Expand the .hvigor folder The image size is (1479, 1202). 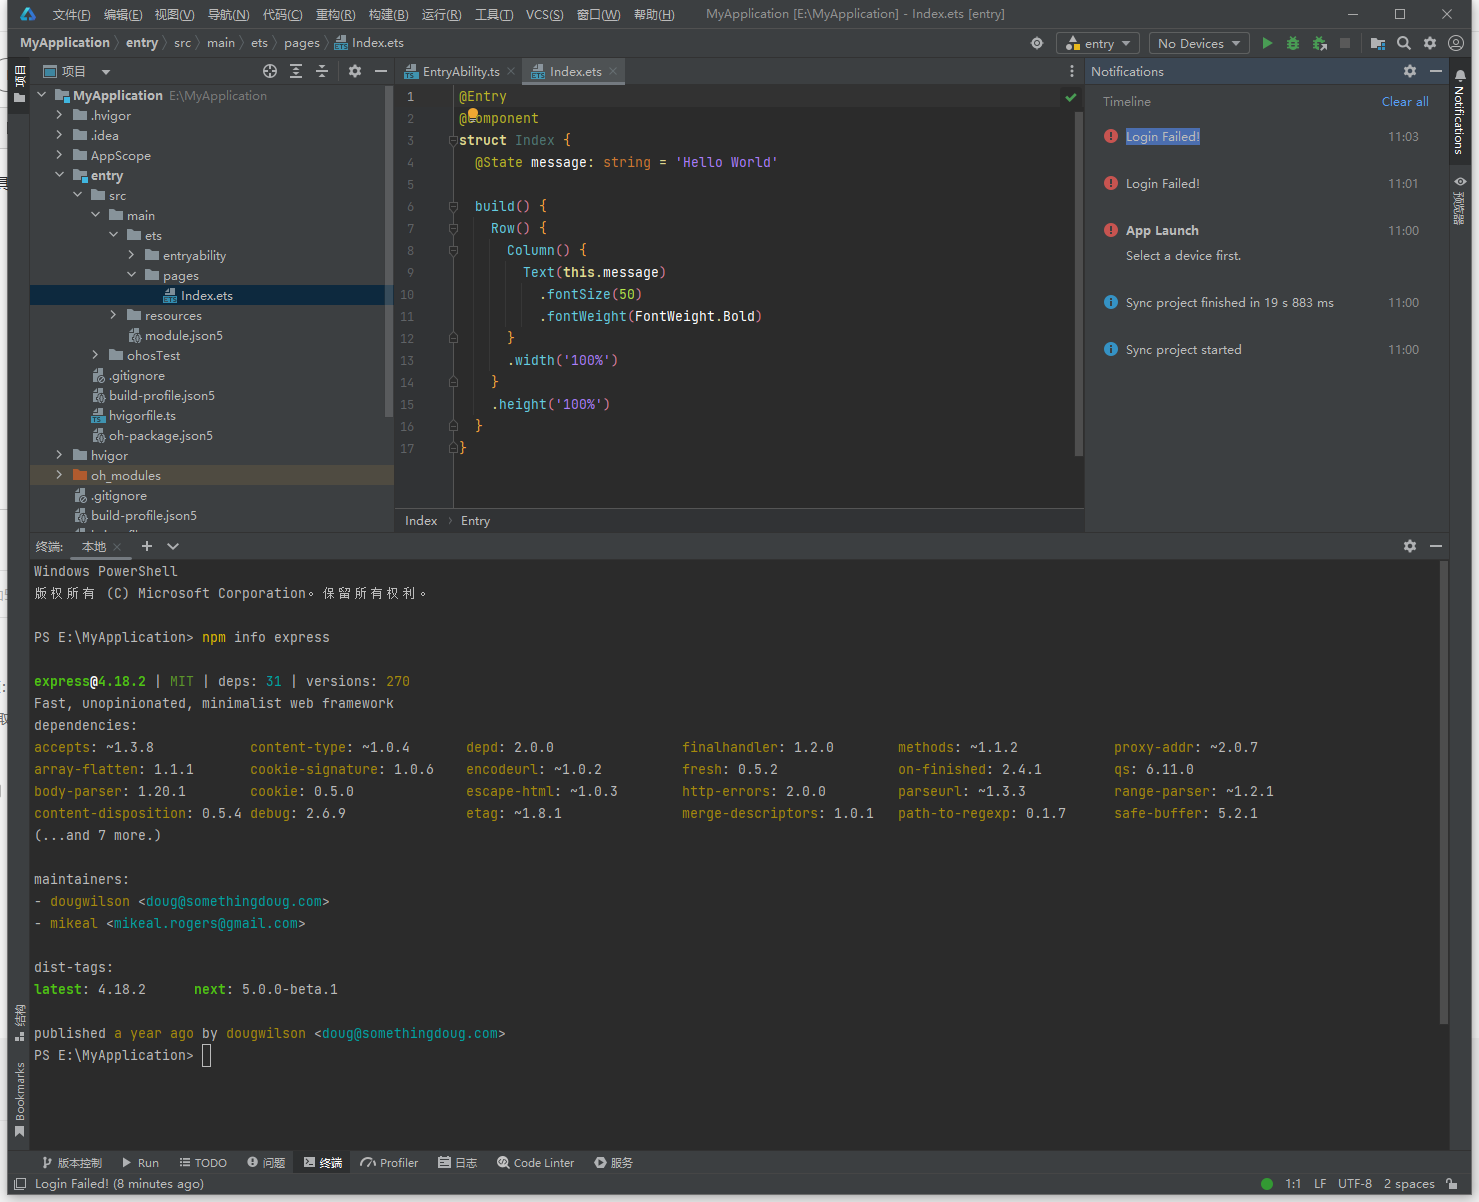tap(60, 115)
